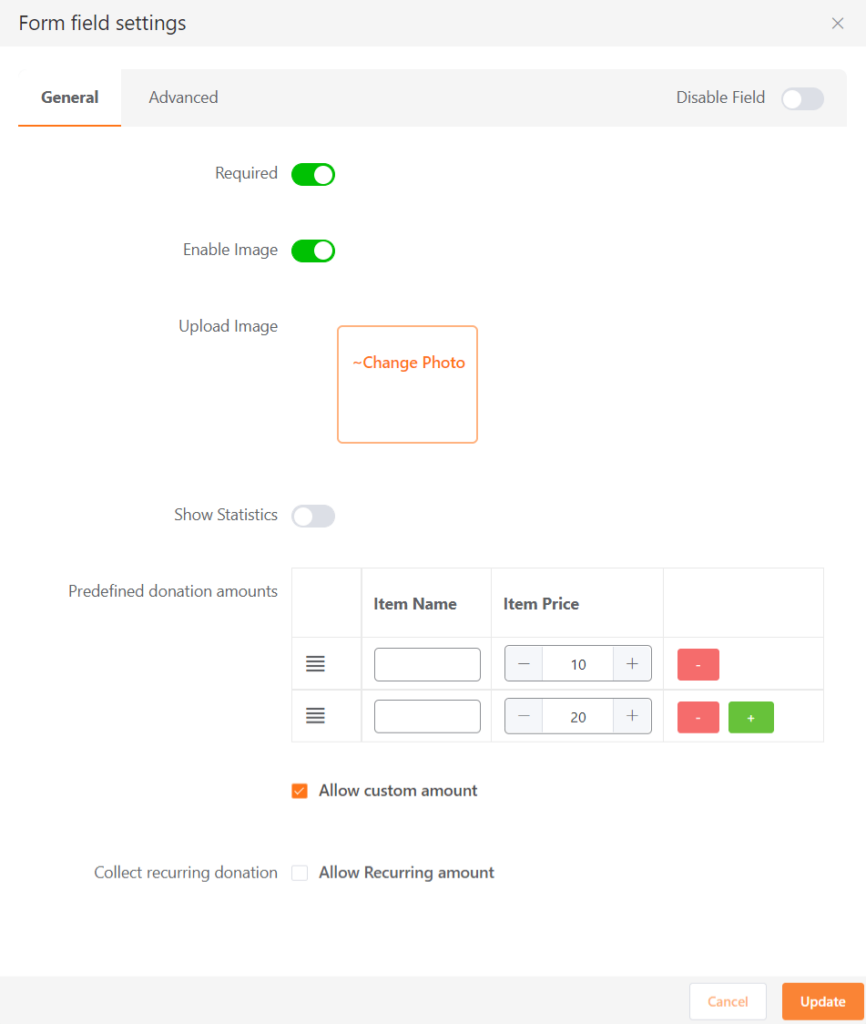Select the General tab

pos(70,98)
